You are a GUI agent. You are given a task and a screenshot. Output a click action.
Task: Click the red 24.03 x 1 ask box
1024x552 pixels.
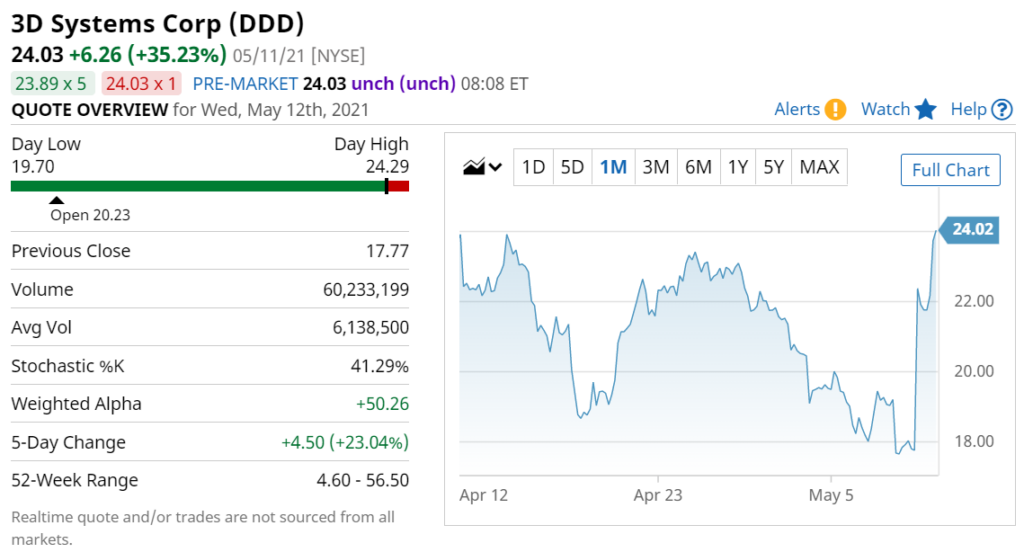click(141, 84)
